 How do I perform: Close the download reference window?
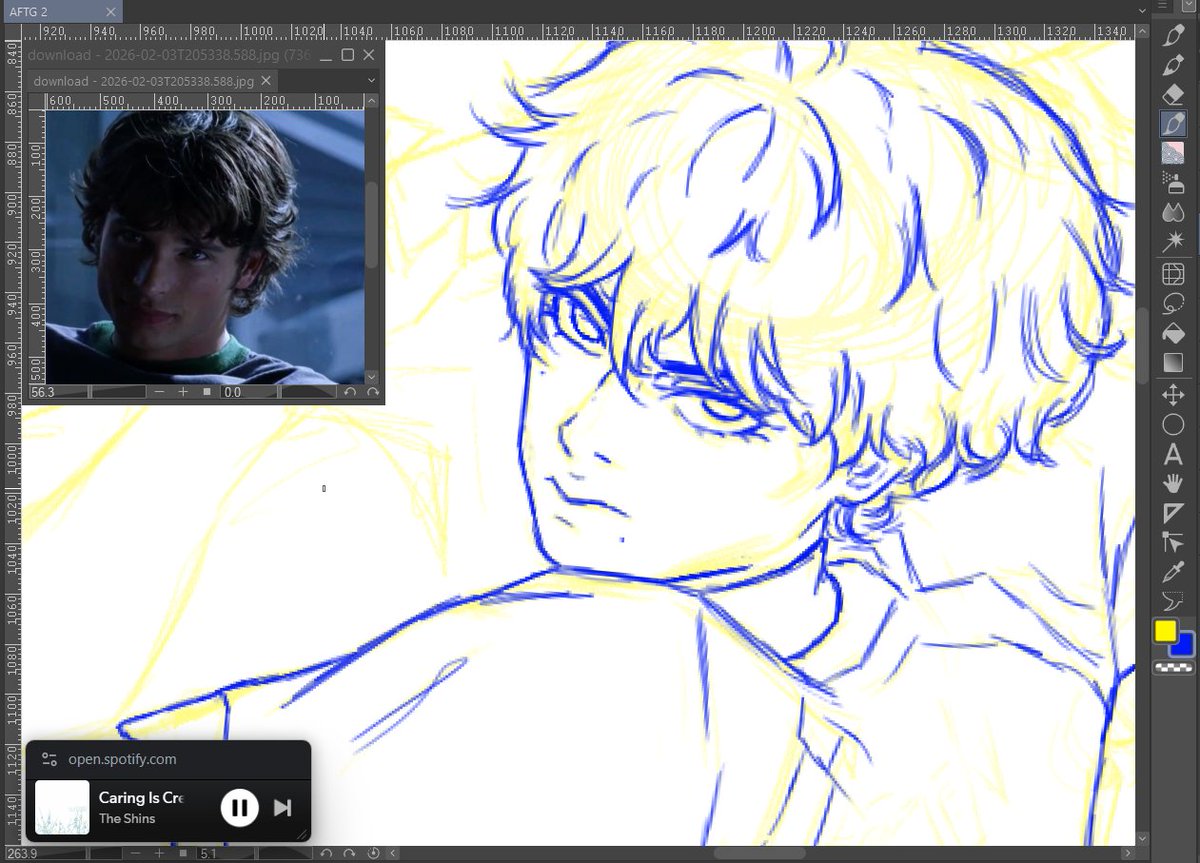tap(369, 54)
